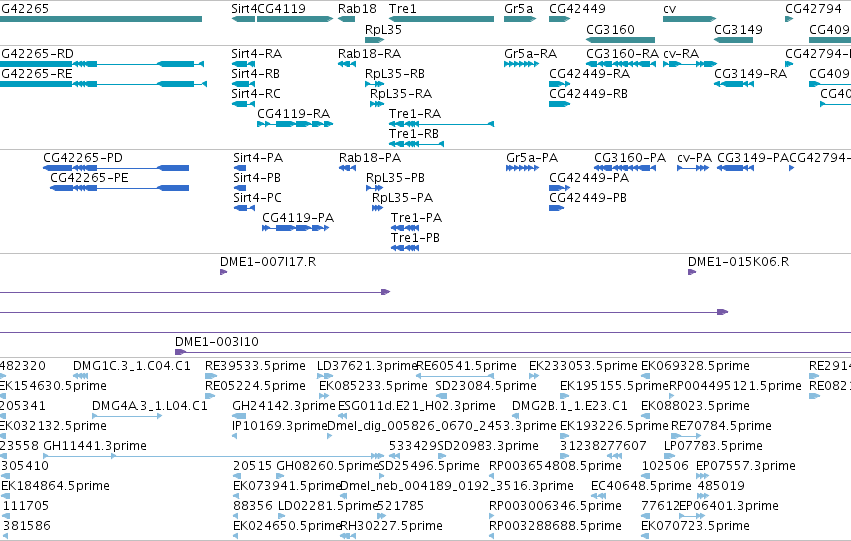
Task: Select the CG42449 gene label
Action: [577, 9]
